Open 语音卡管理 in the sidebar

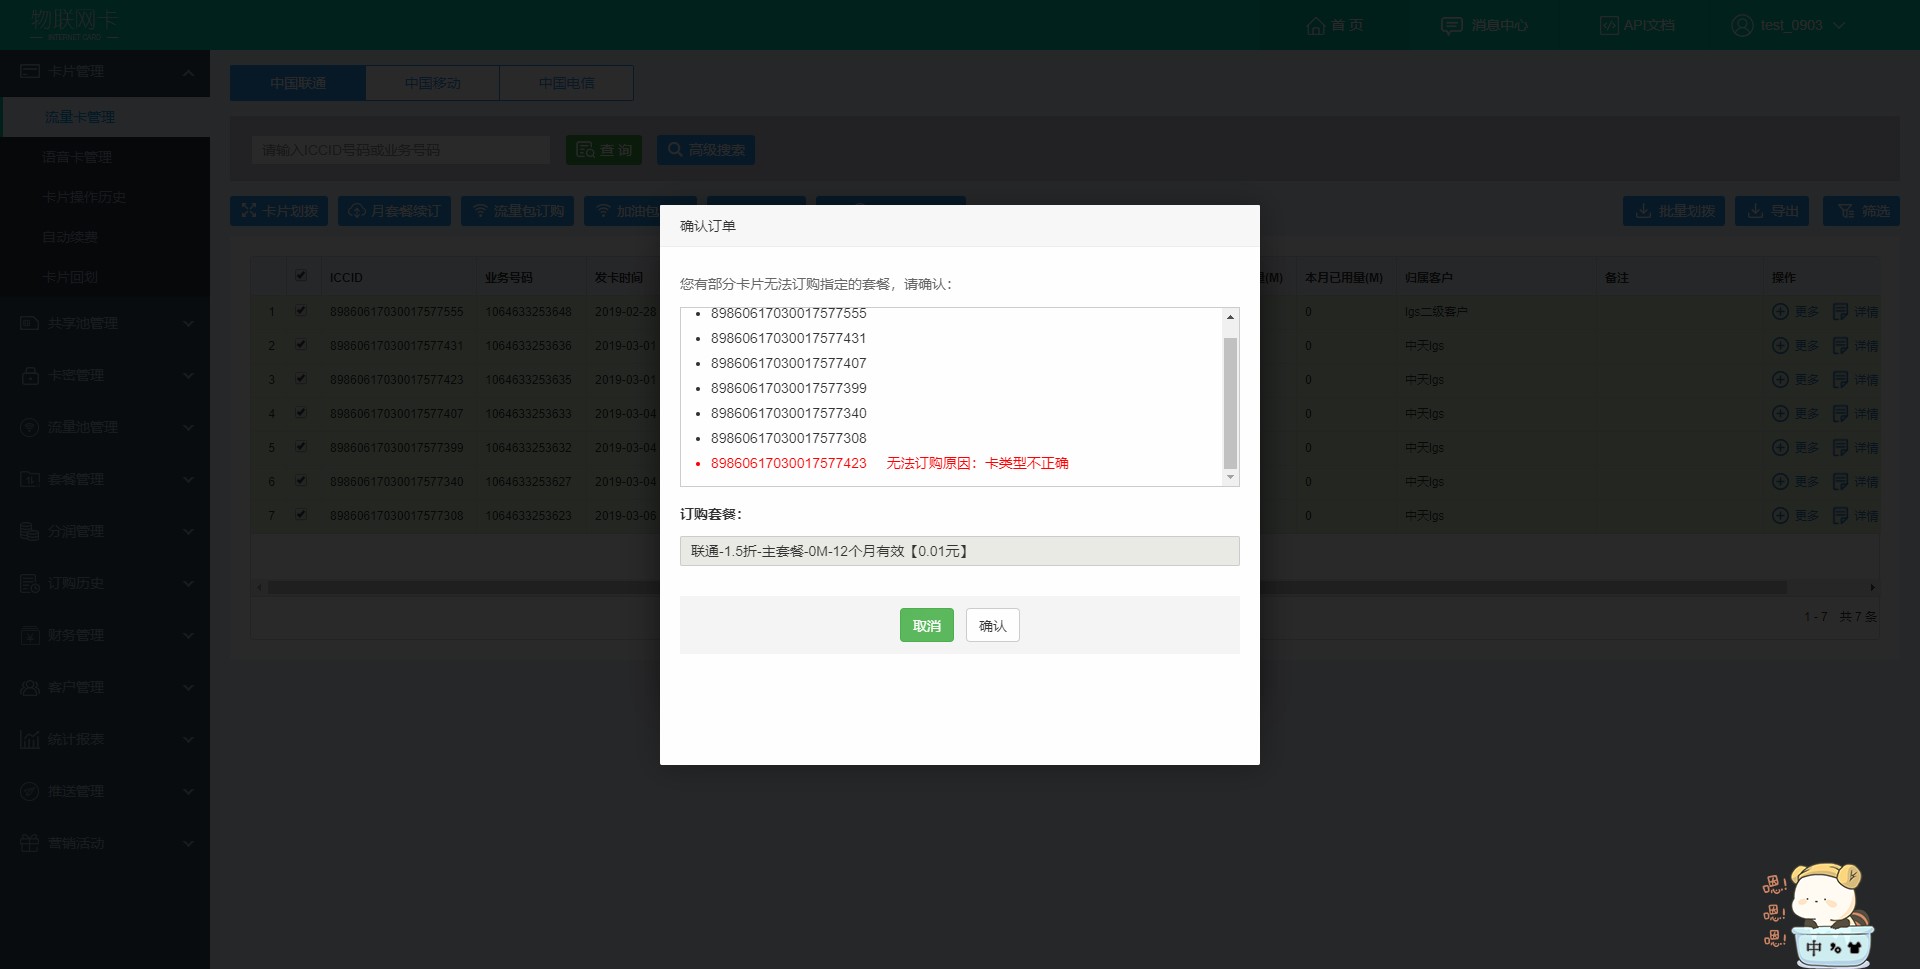(77, 157)
